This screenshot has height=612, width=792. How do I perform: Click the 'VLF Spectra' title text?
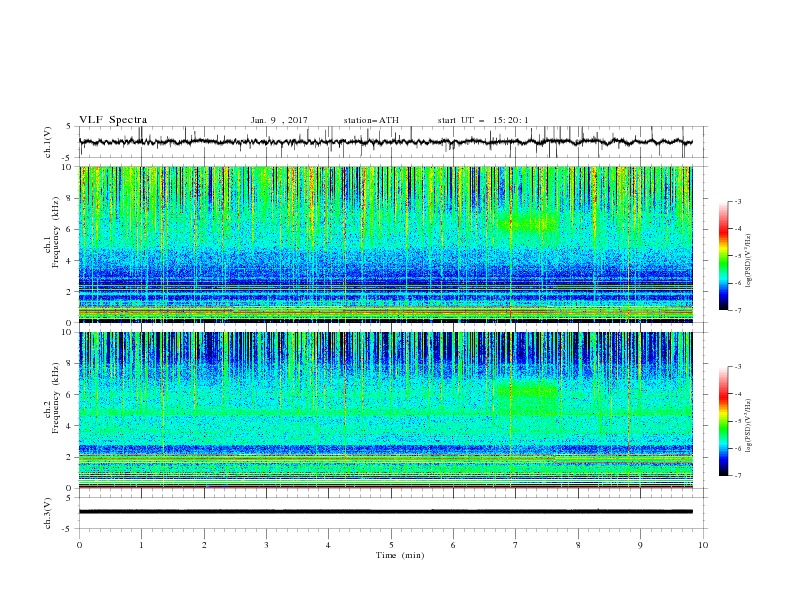[113, 120]
